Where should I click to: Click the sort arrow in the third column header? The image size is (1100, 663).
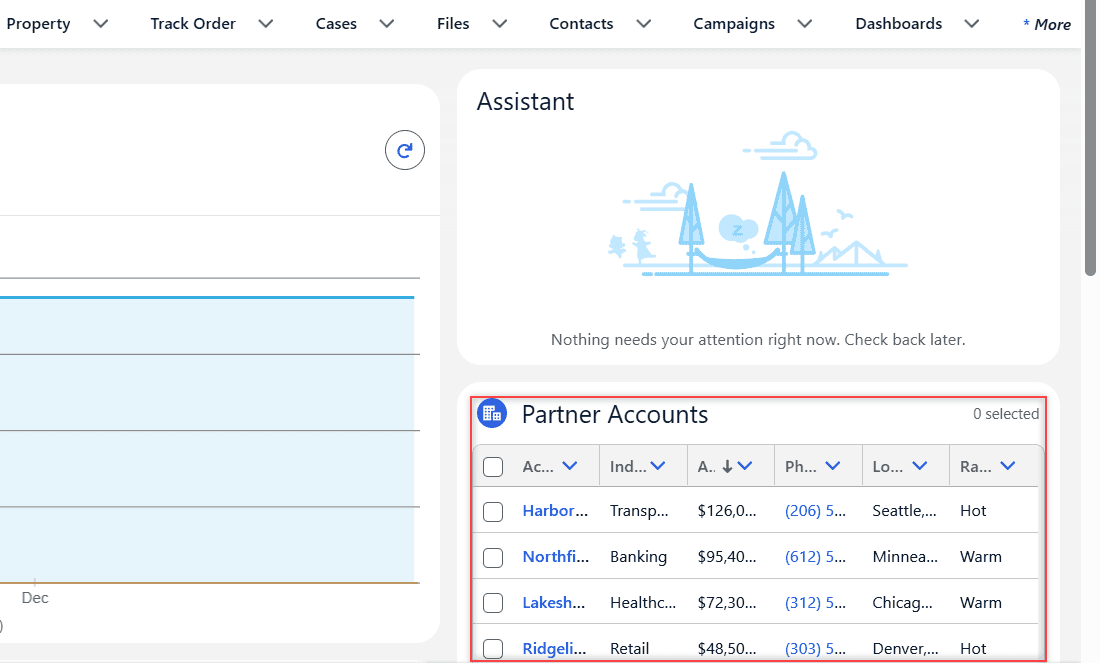point(727,466)
